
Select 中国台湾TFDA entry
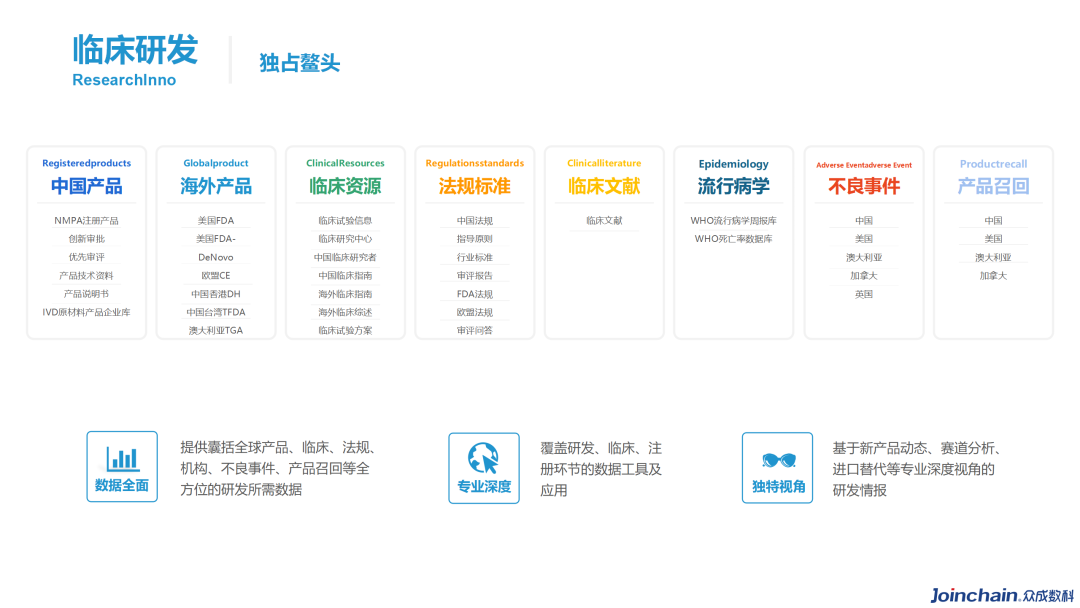216,312
